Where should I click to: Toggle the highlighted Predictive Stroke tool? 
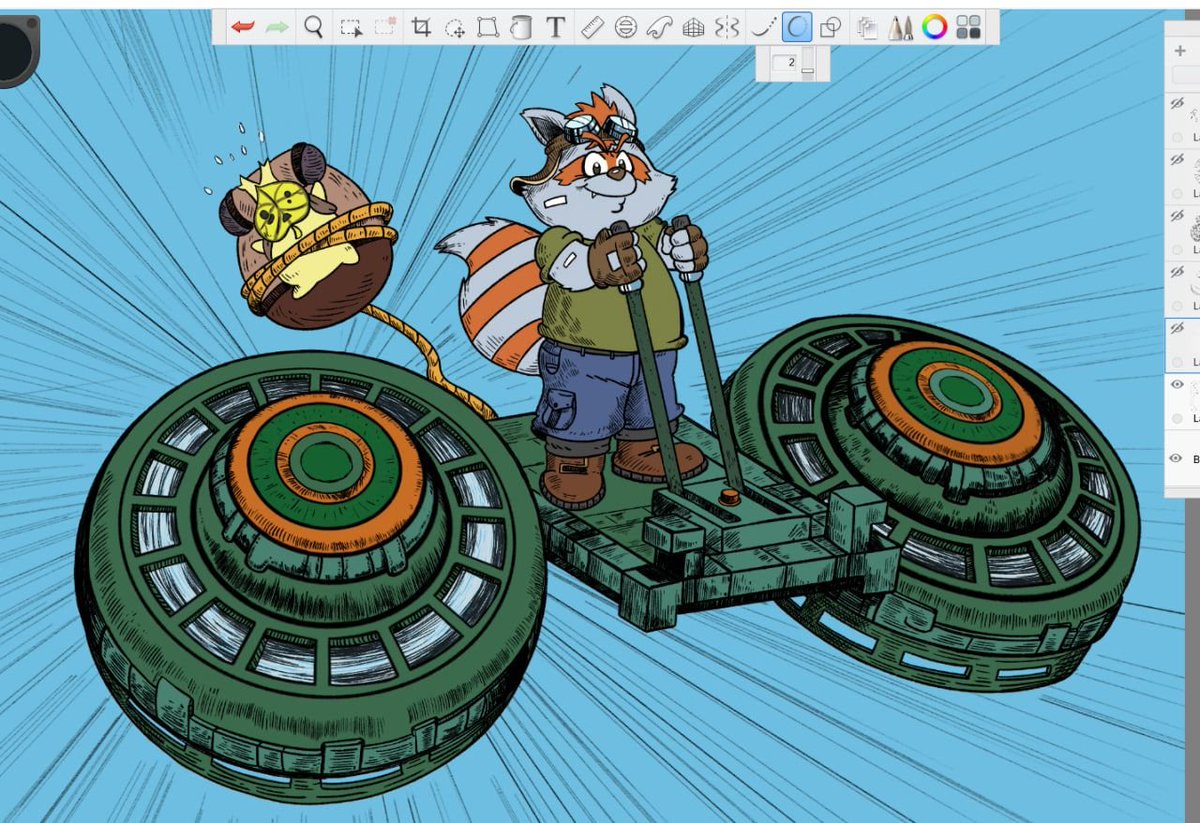[x=797, y=27]
